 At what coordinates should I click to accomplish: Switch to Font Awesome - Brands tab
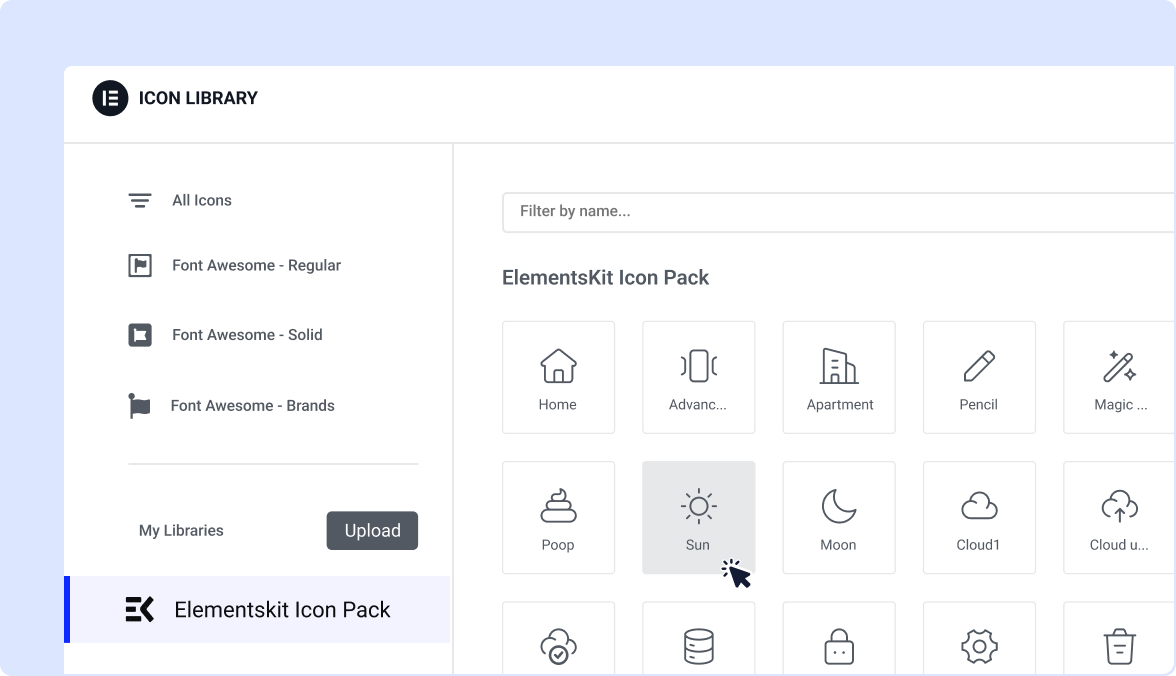click(231, 406)
